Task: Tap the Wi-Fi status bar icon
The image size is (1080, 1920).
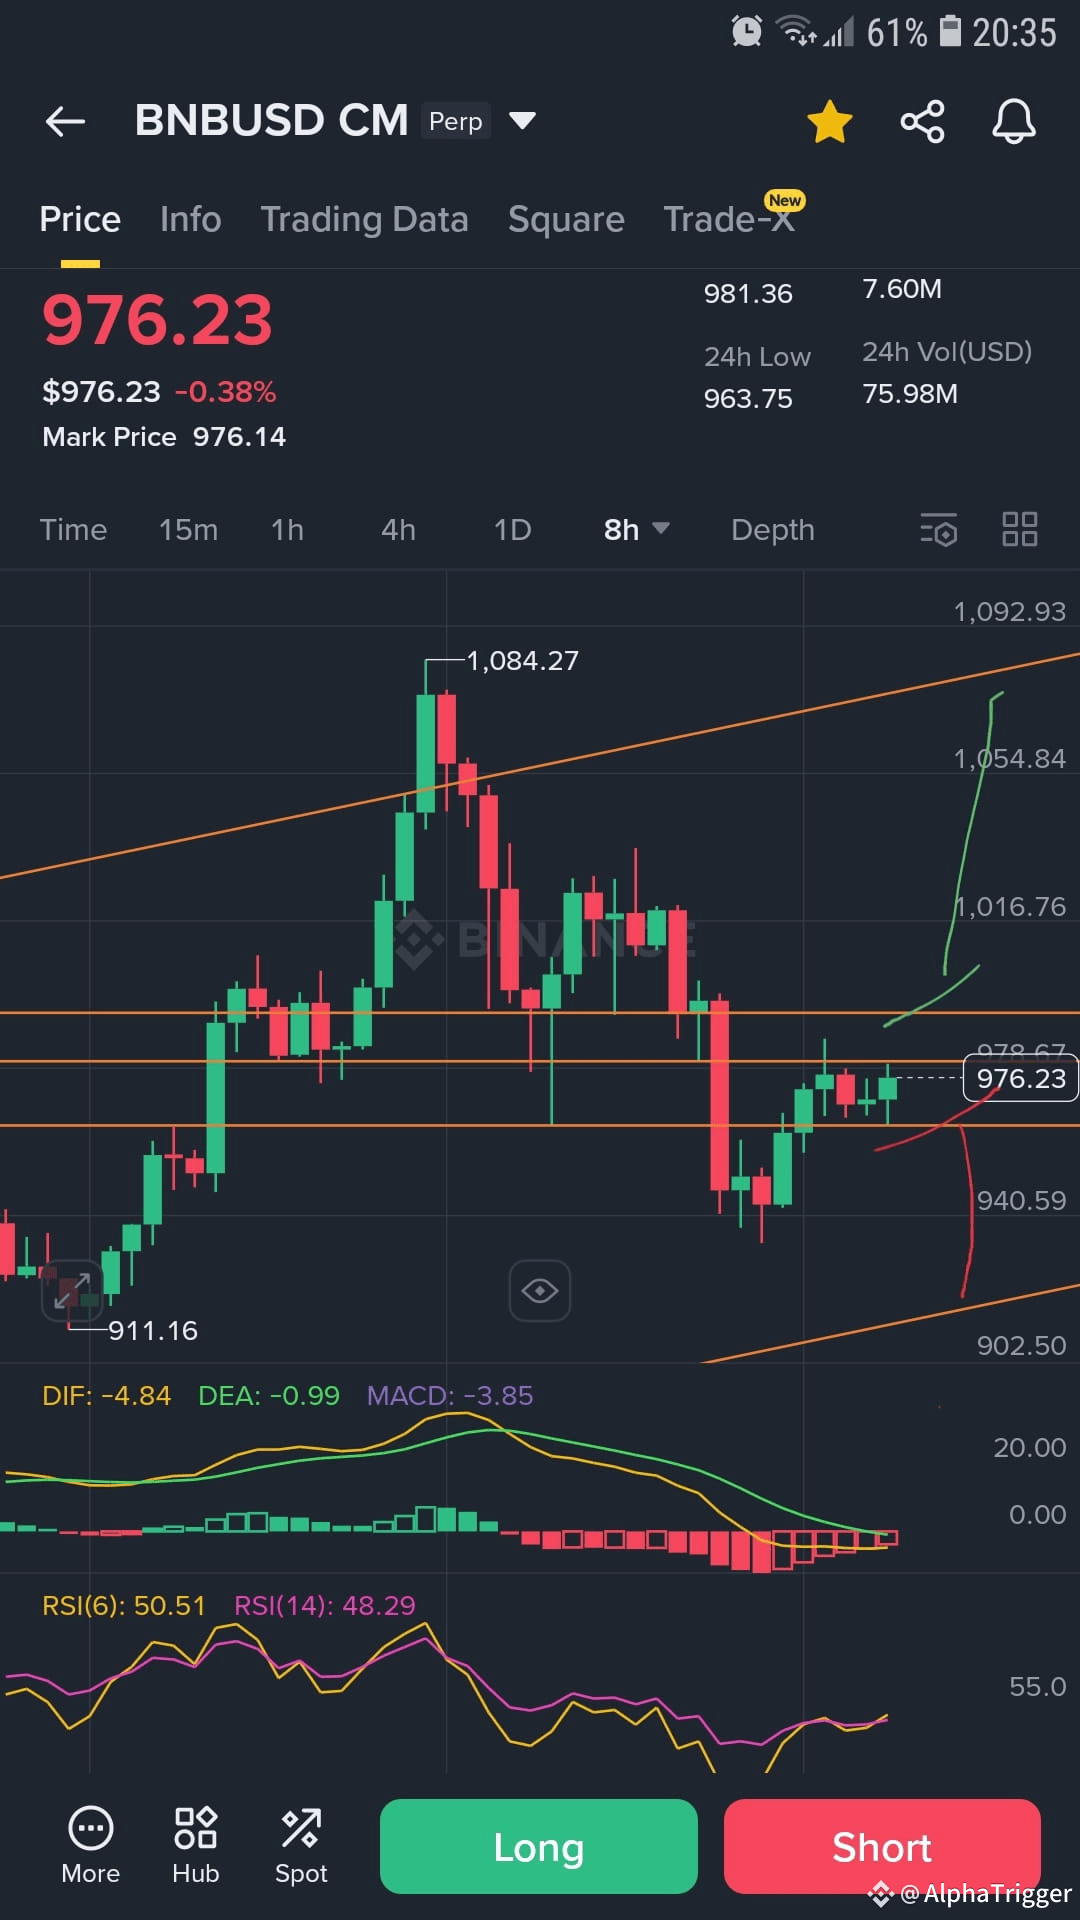Action: point(797,31)
